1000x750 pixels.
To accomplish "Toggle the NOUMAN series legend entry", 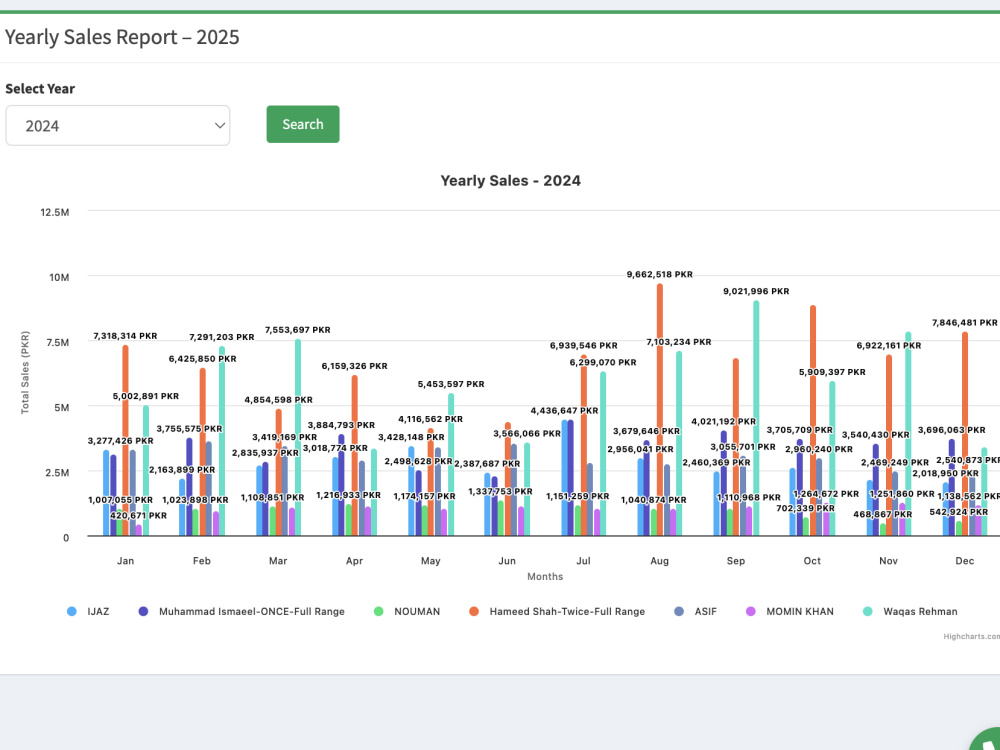I will click(407, 611).
